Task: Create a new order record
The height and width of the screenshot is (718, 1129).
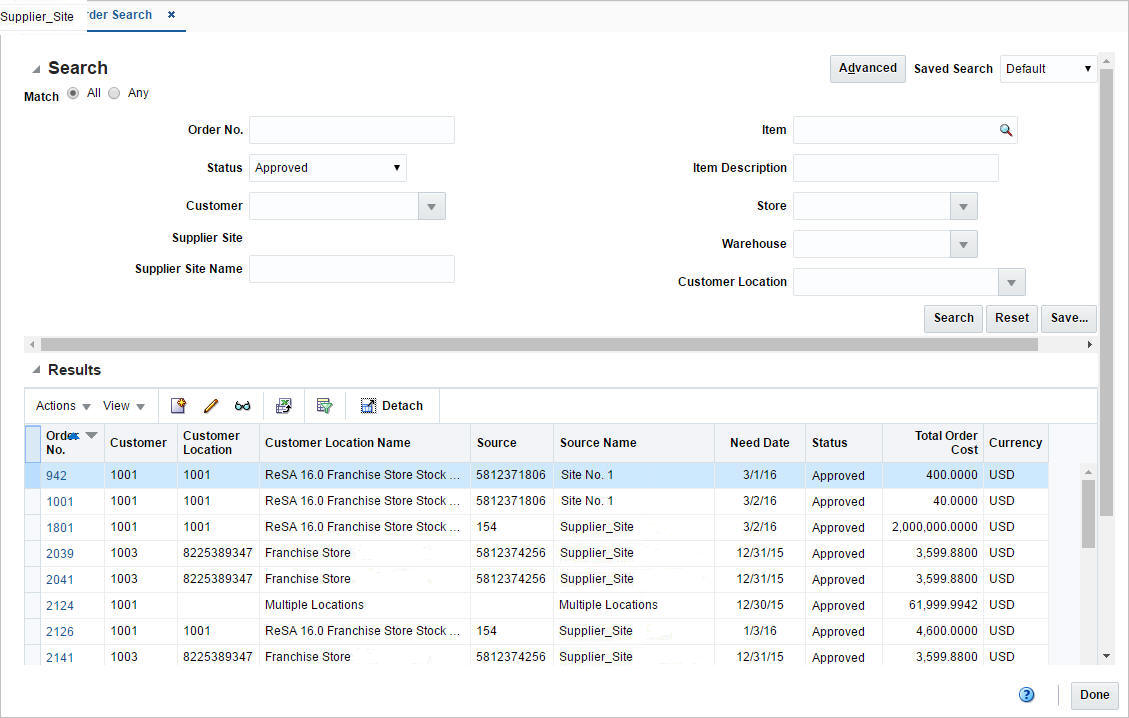Action: coord(178,405)
